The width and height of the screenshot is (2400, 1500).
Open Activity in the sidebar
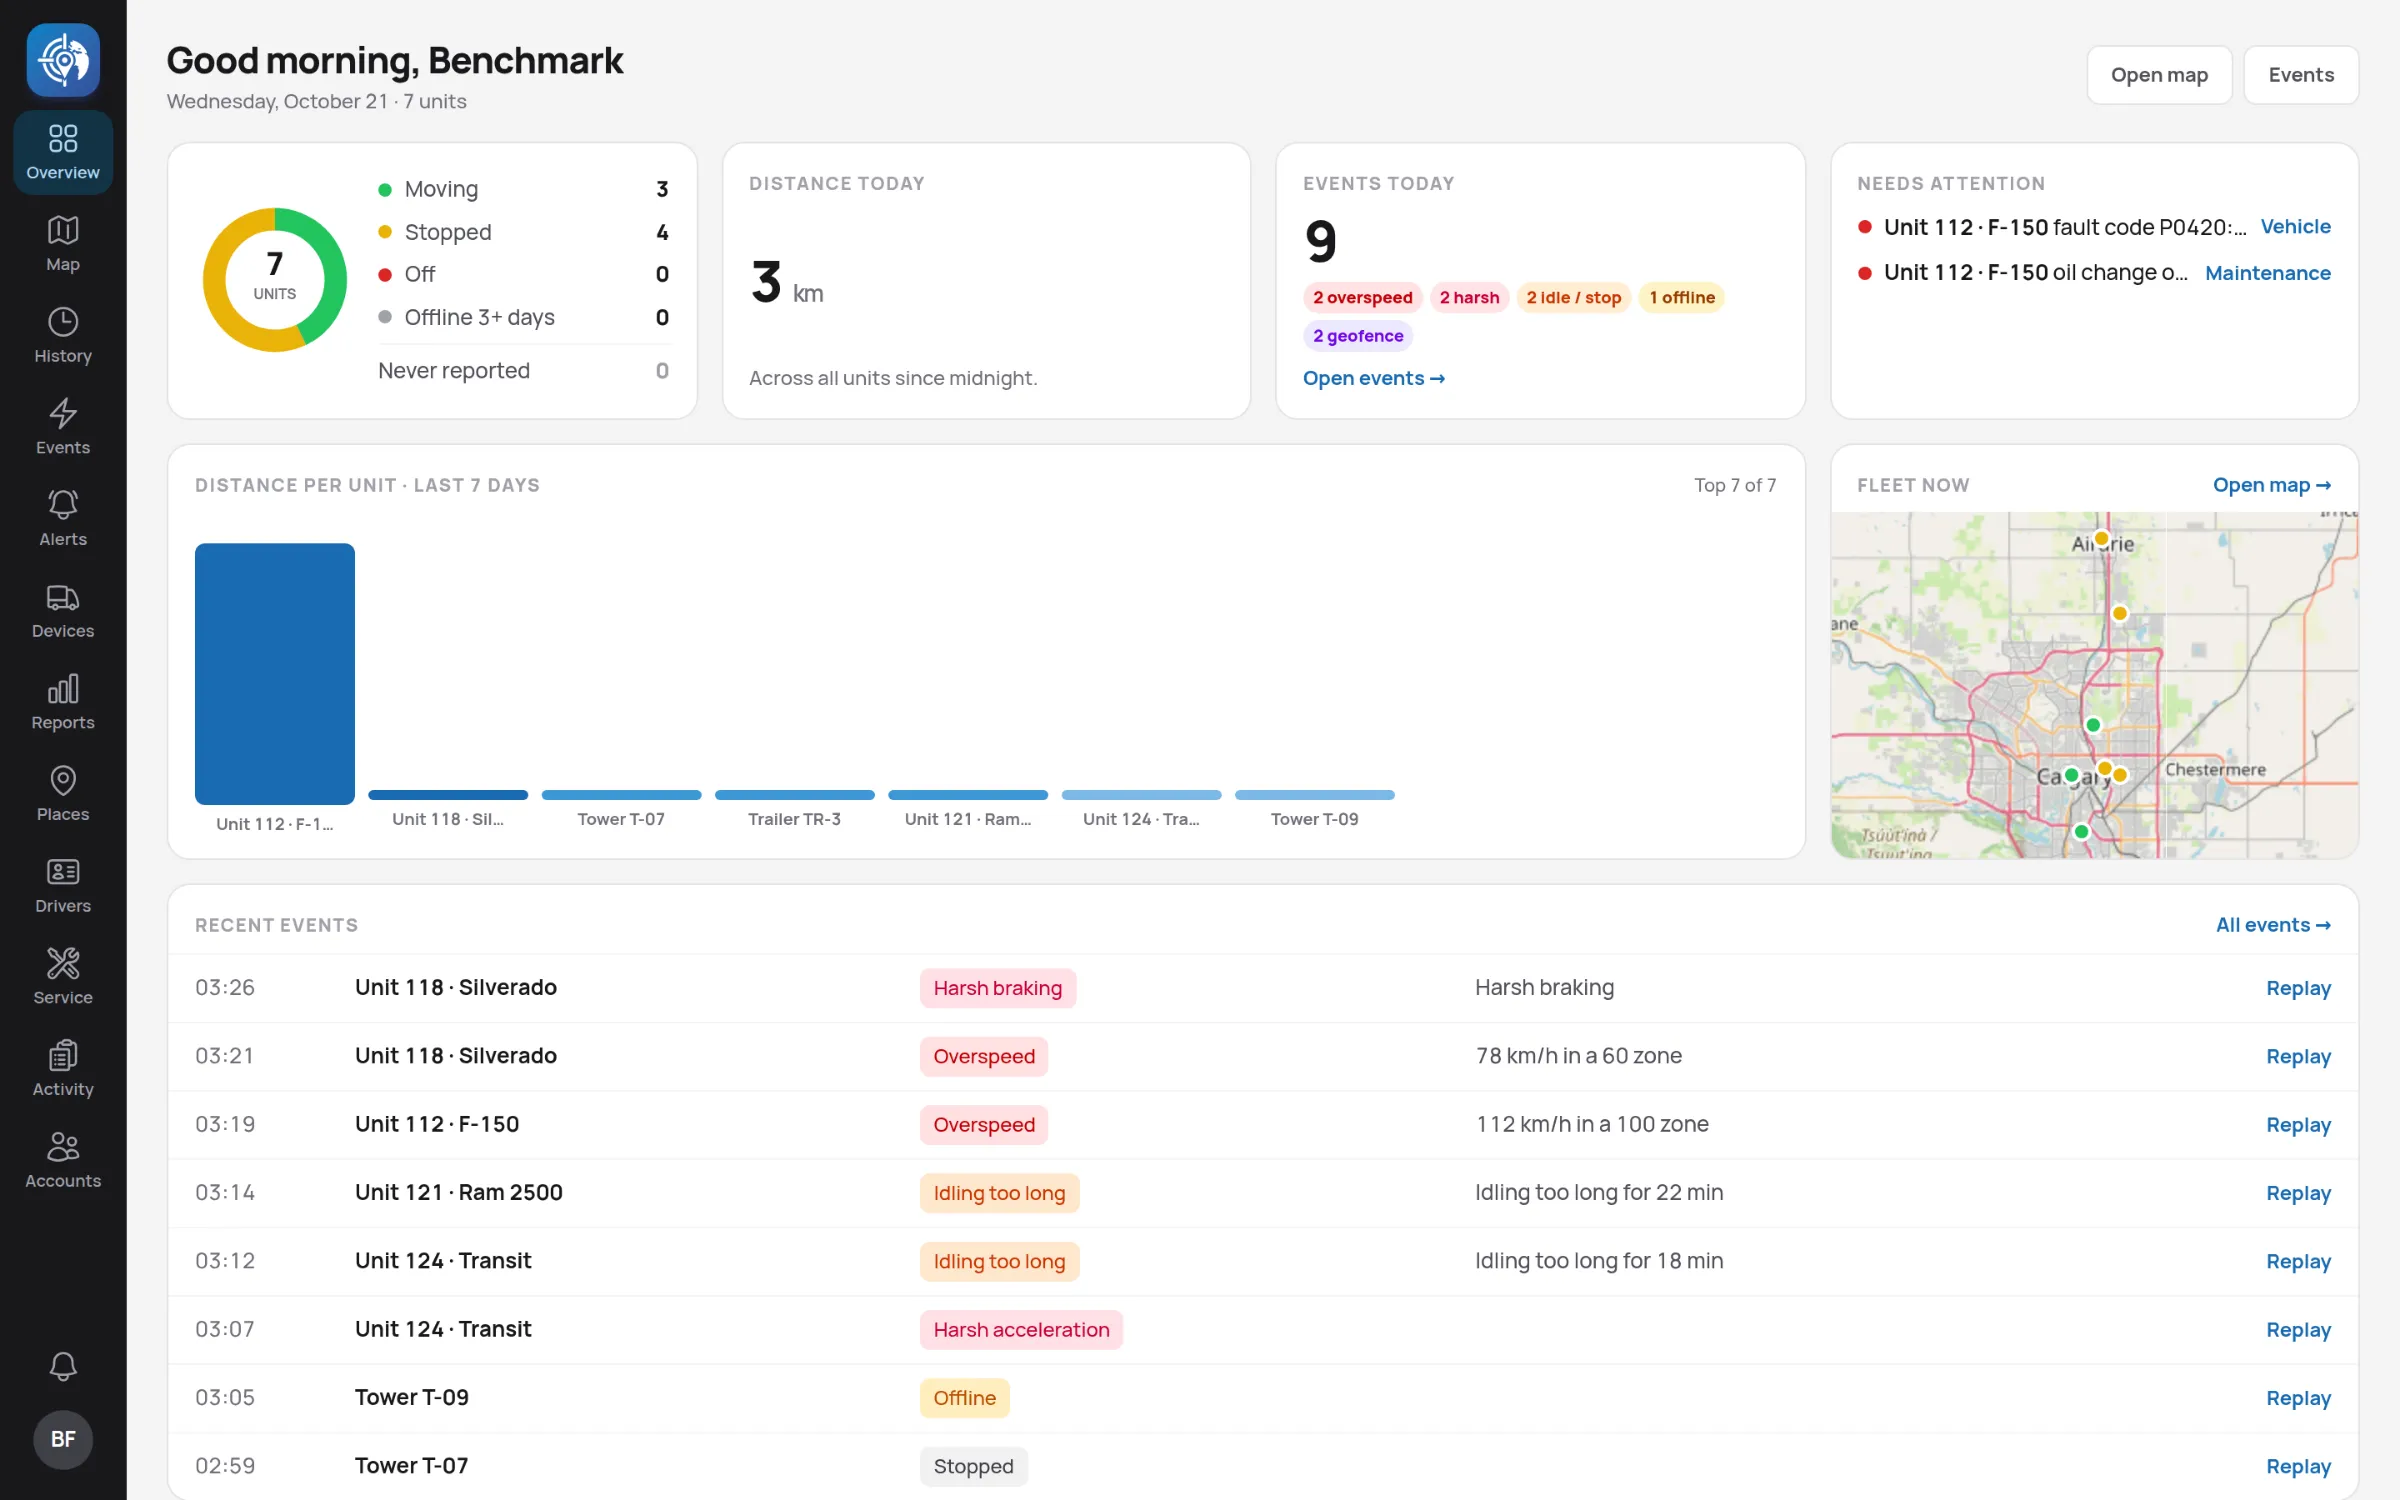[63, 1069]
